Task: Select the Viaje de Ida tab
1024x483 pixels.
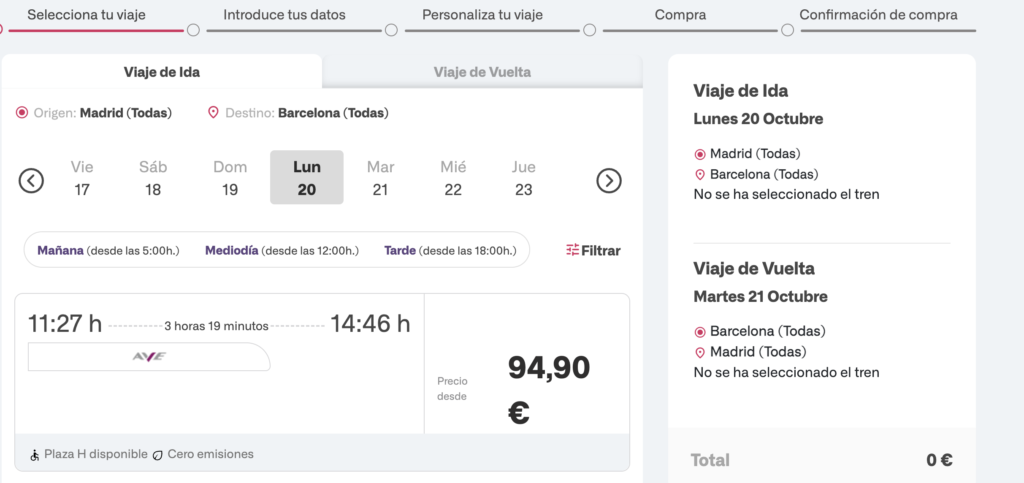Action: pos(162,72)
